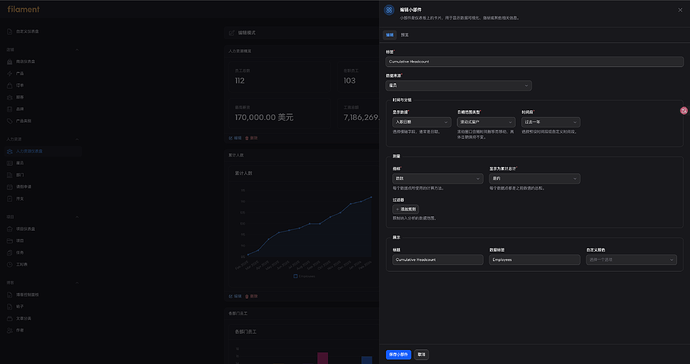
Task: Collapse the 商店 shop sidebar group
Action: click(x=77, y=50)
